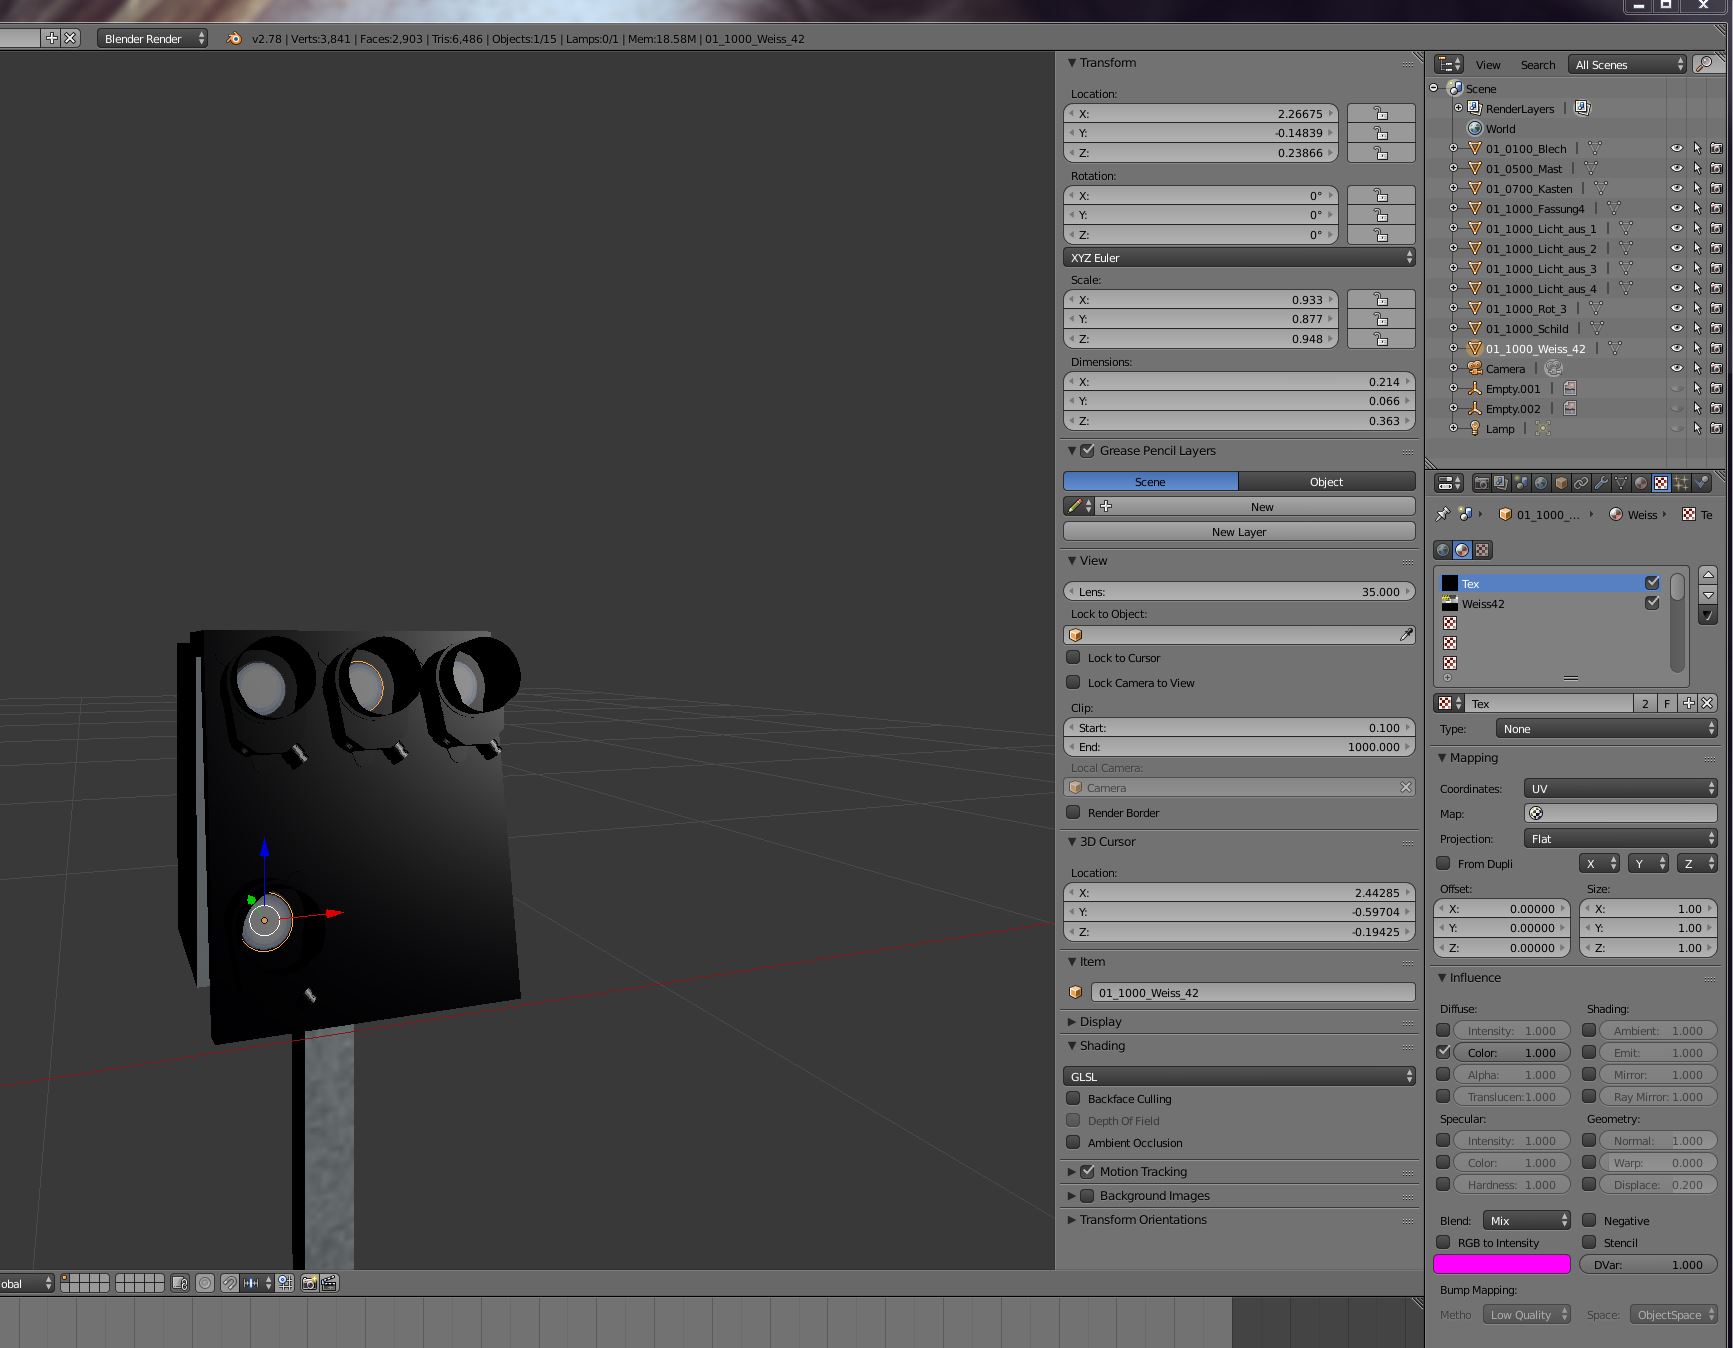Enable Backface Culling checkbox
Viewport: 1733px width, 1348px height.
pyautogui.click(x=1074, y=1098)
